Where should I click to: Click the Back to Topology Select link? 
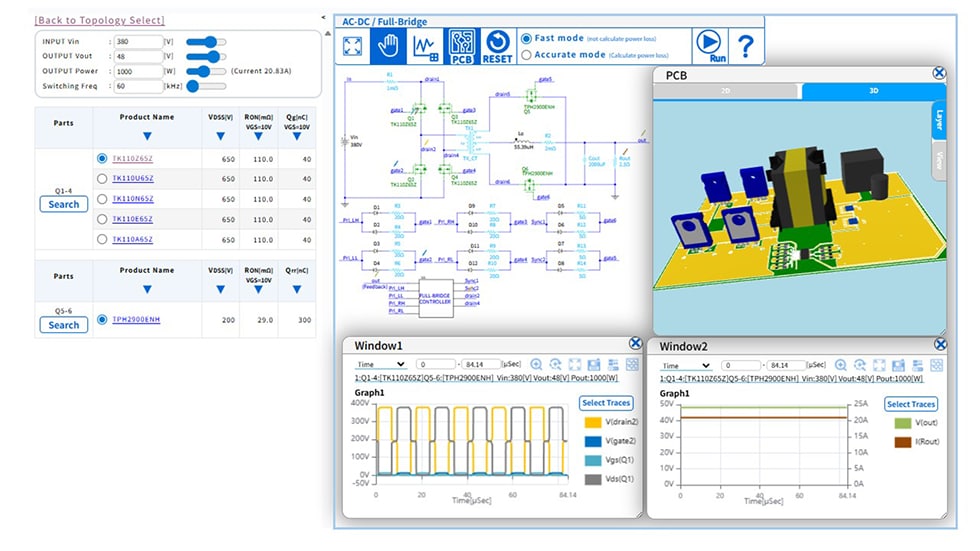tap(99, 20)
